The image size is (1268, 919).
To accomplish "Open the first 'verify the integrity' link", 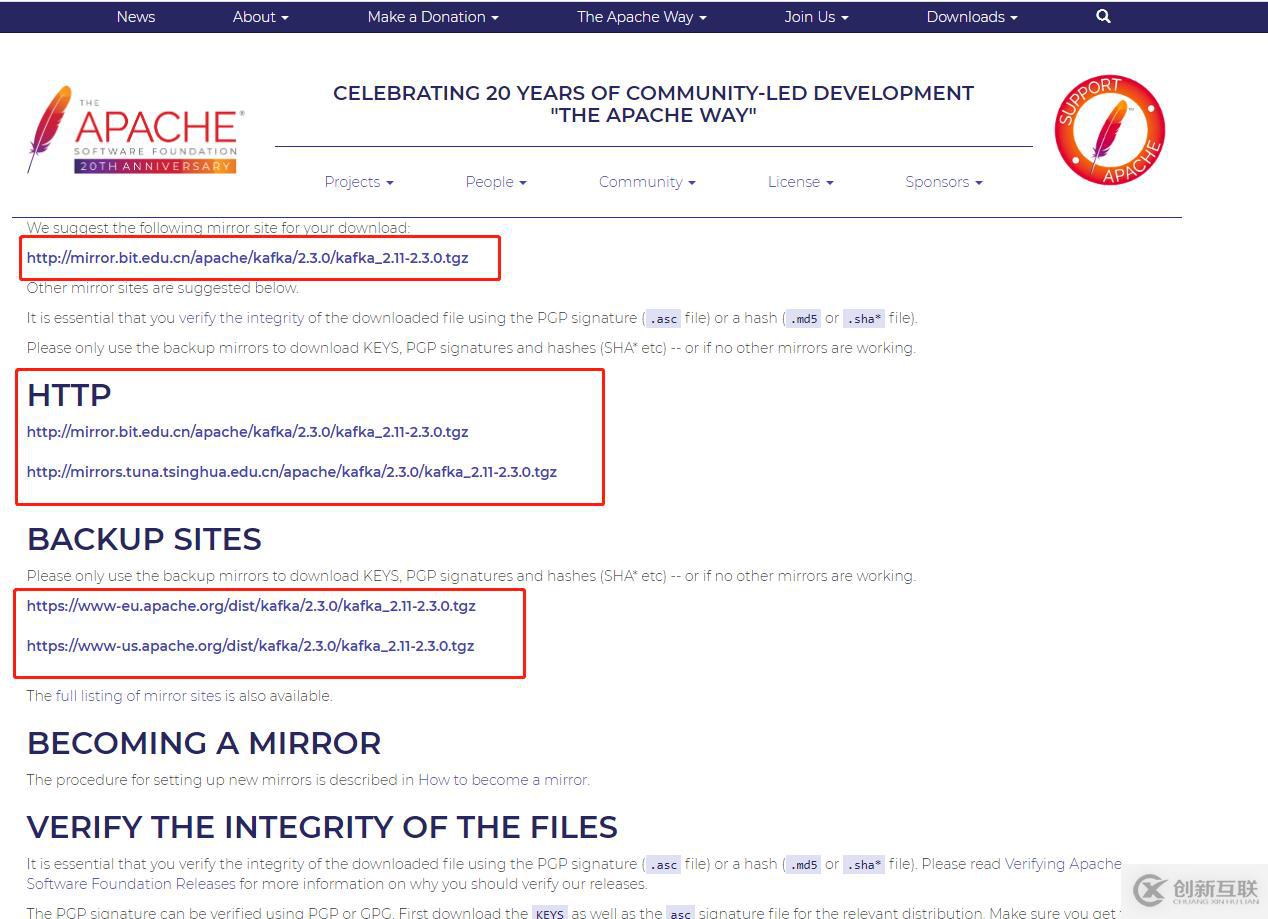I will tap(241, 318).
